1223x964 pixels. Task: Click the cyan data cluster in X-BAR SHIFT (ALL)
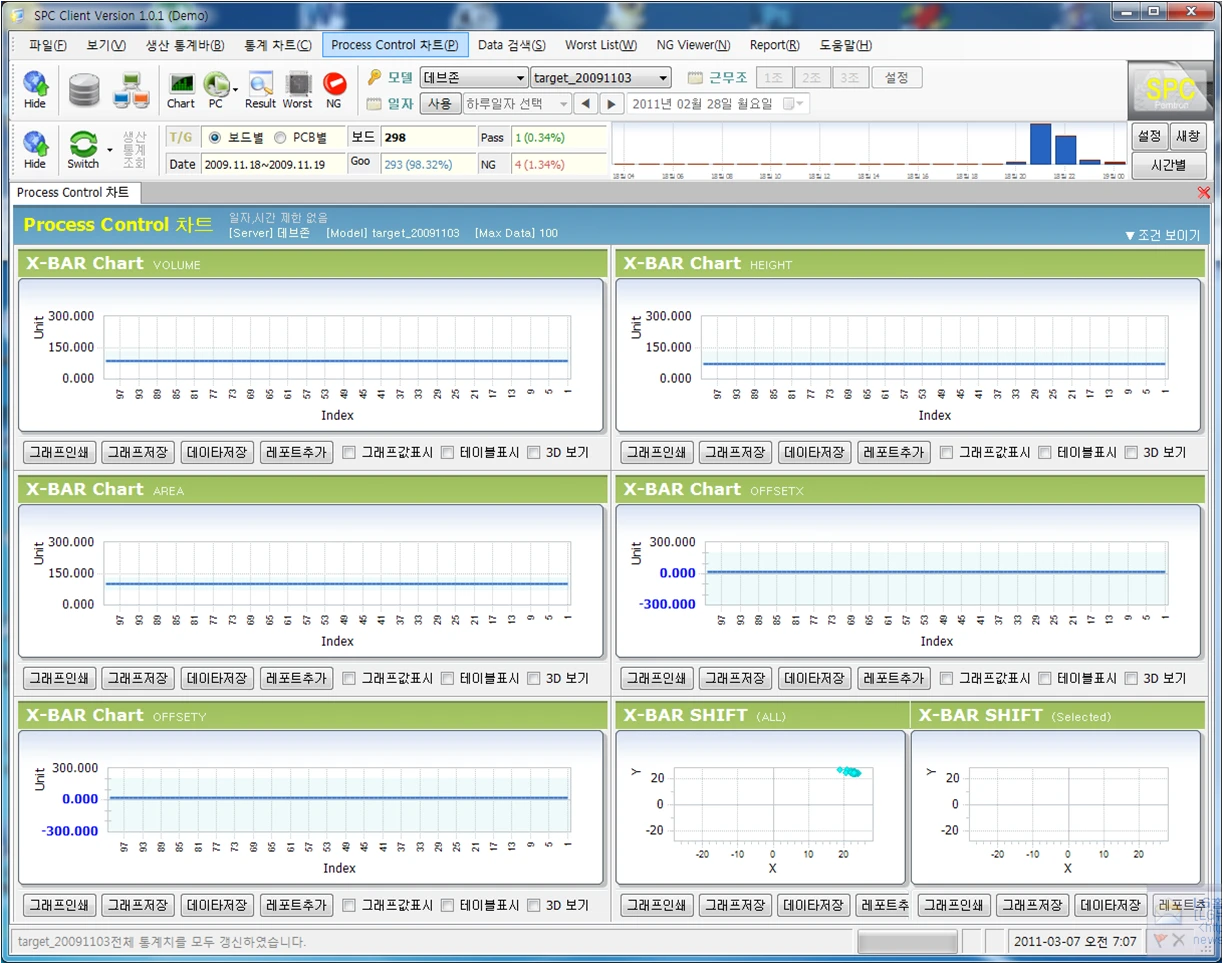pyautogui.click(x=849, y=771)
